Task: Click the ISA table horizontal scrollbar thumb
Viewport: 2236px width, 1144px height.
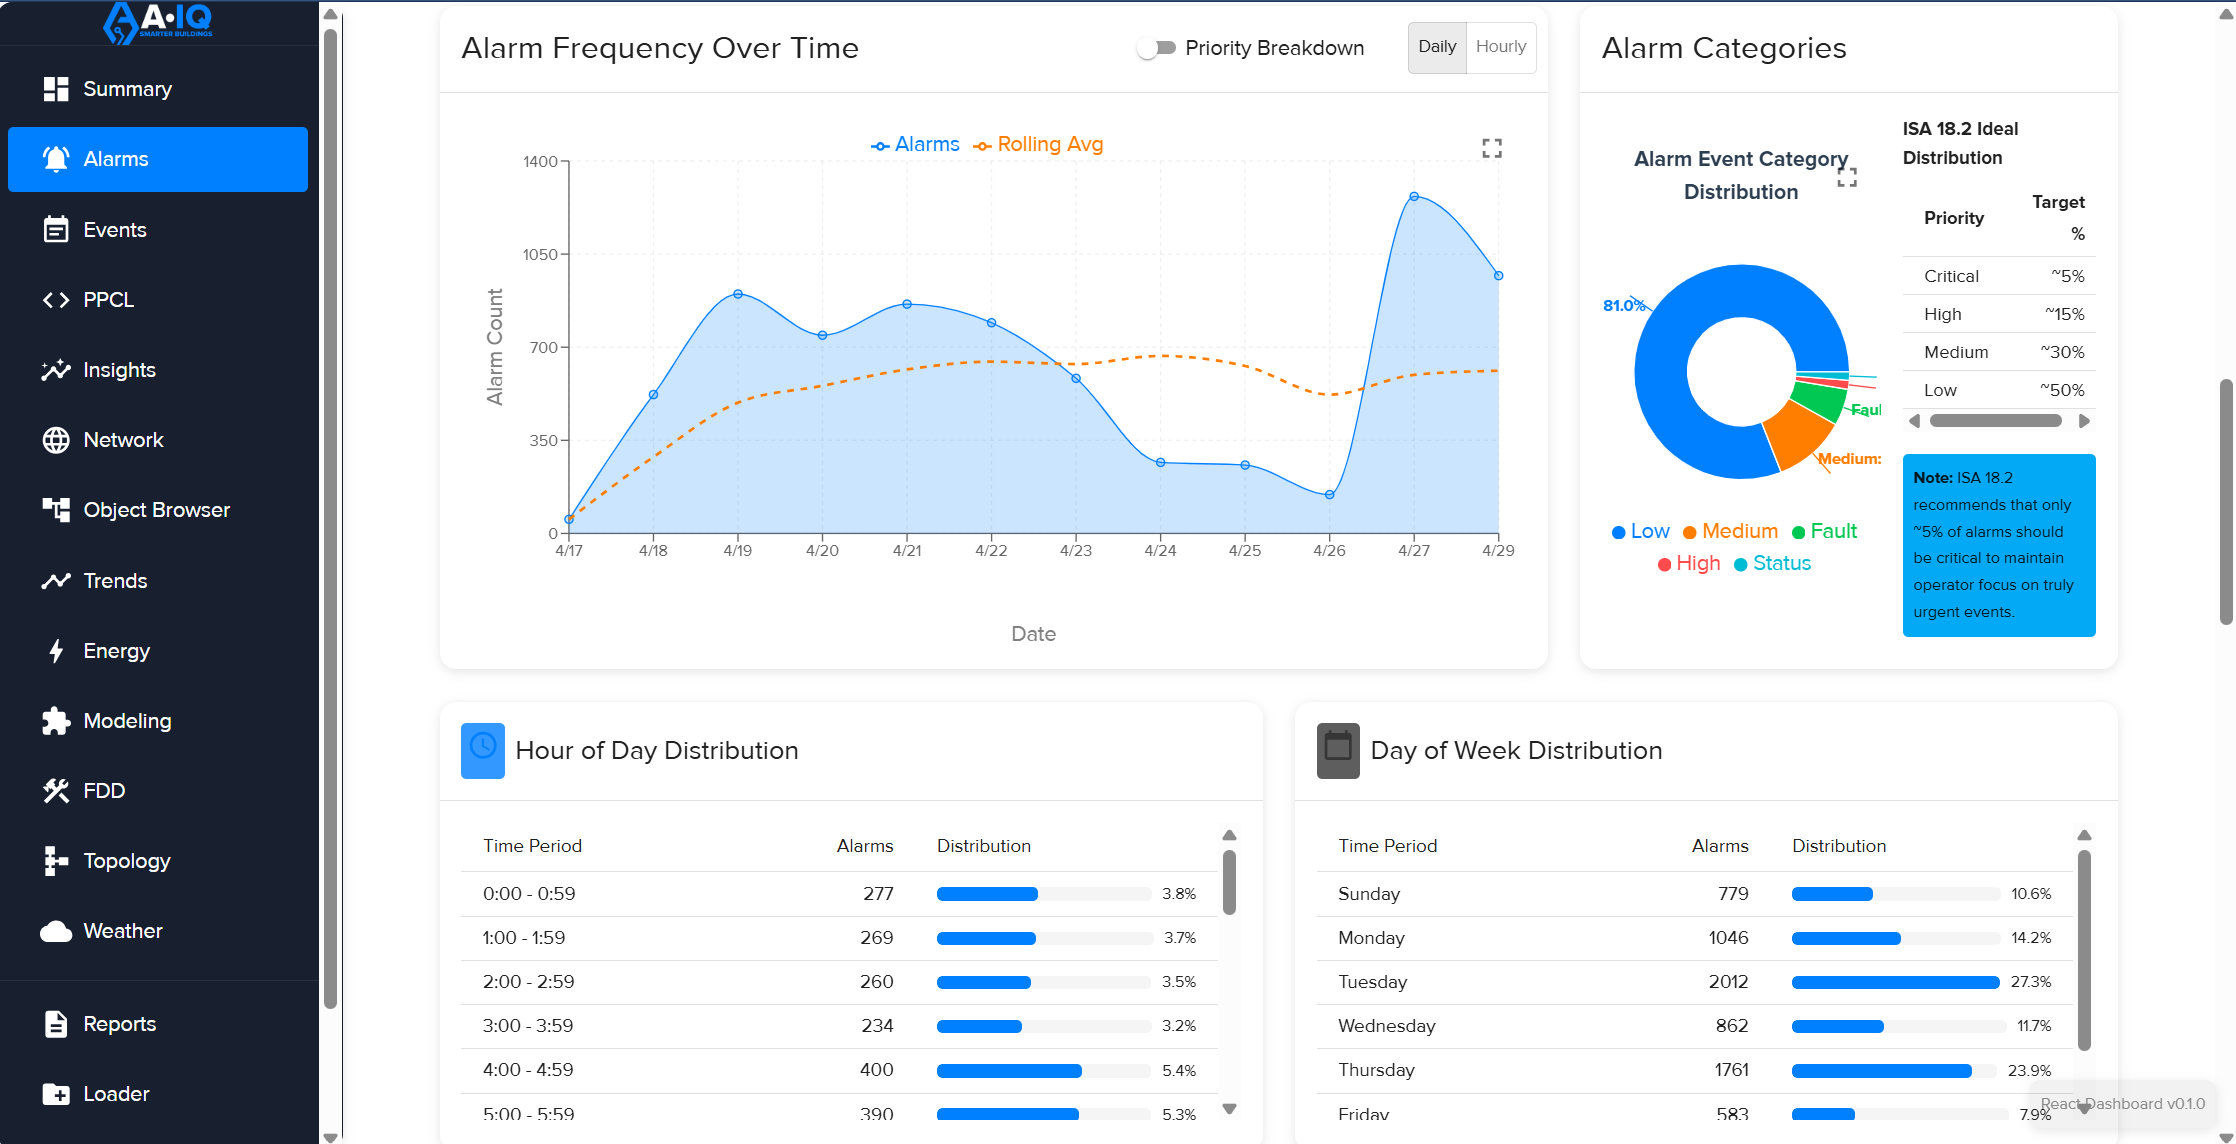Action: [x=1995, y=421]
